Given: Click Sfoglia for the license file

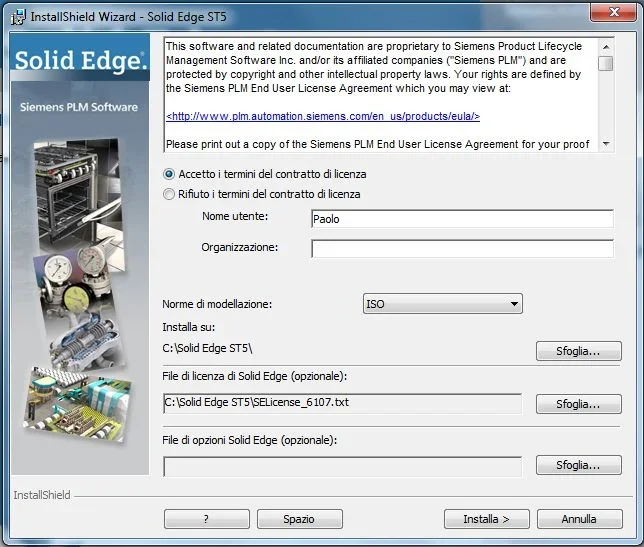Looking at the screenshot, I should (578, 404).
